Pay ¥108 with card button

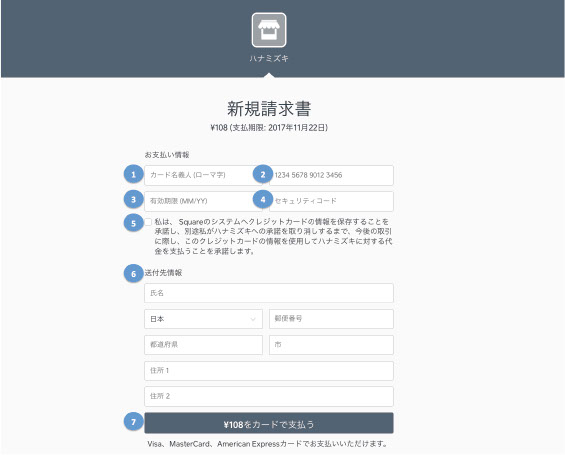269,423
